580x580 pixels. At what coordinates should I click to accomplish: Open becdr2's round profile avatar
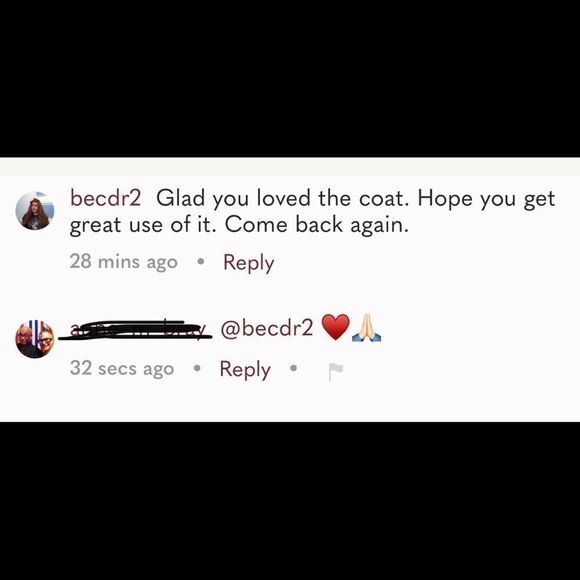35,210
